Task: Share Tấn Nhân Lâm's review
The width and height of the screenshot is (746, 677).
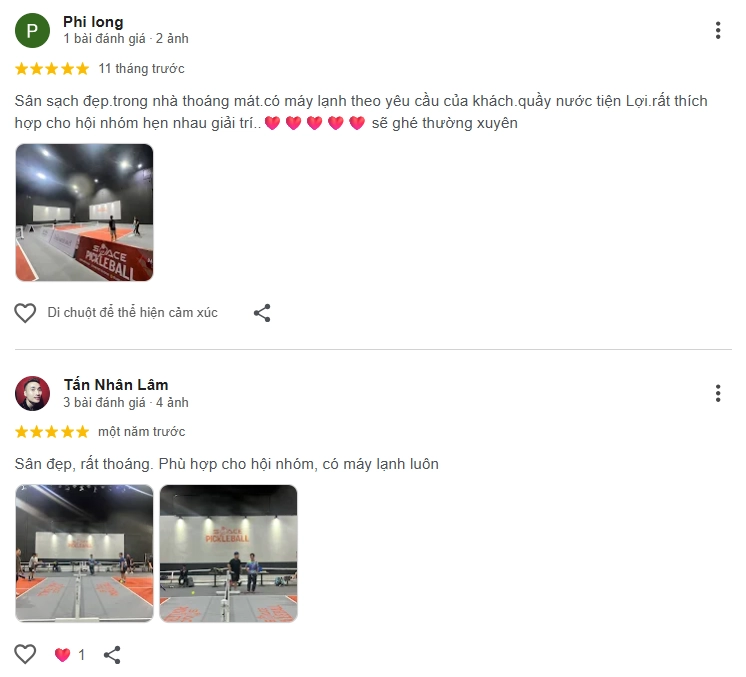Action: pos(112,655)
